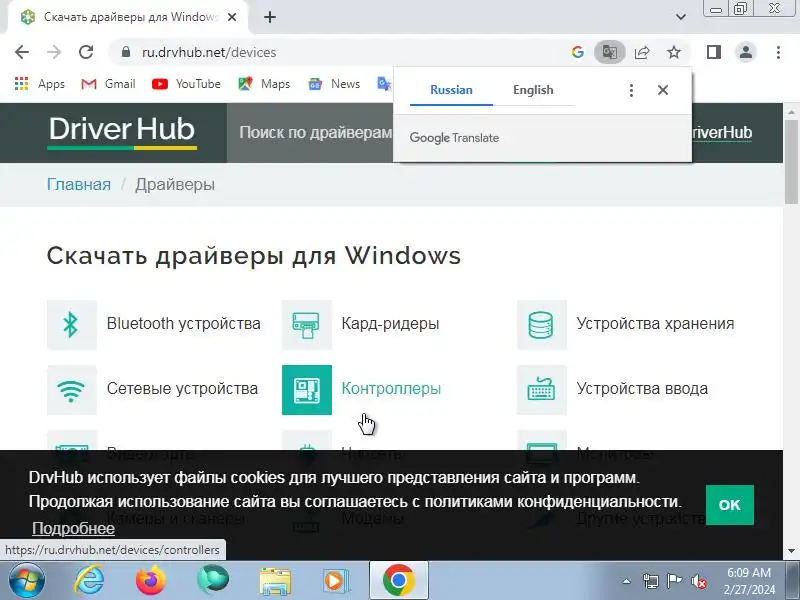The image size is (800, 600).
Task: Click the address bar URL ru.drvhub.net/devices
Action: [x=209, y=52]
